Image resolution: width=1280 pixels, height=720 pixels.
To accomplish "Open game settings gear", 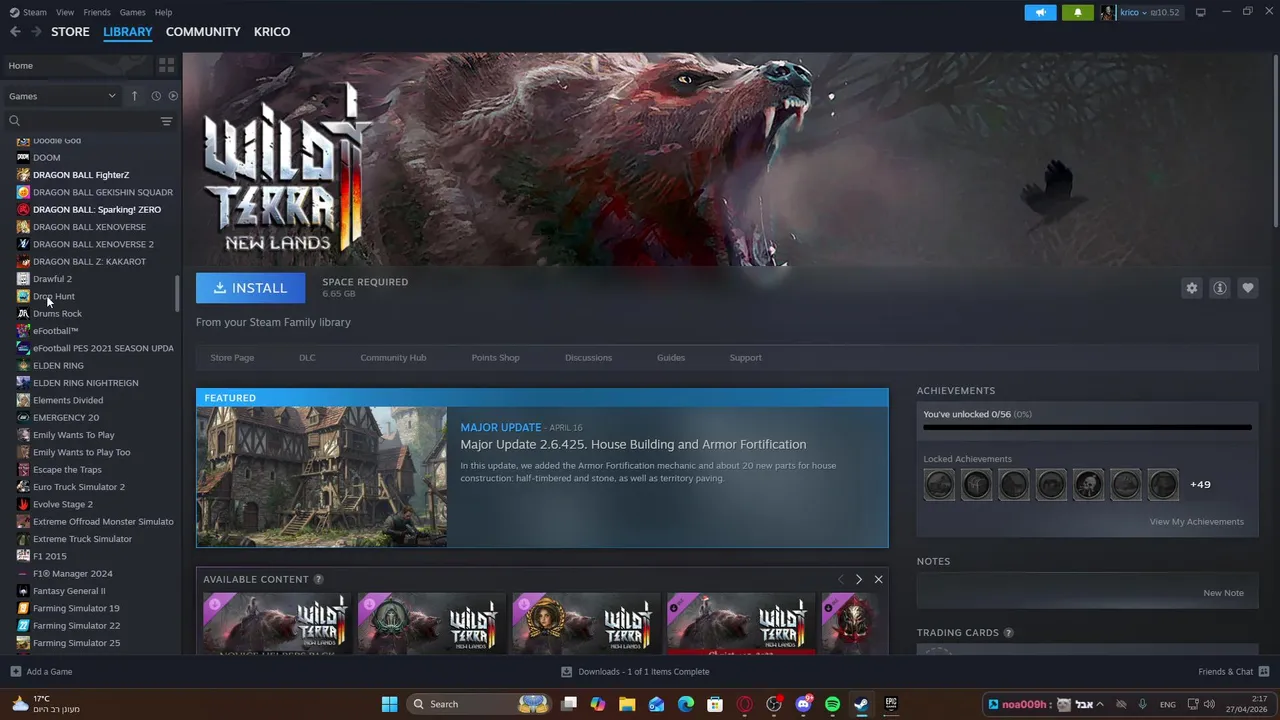I will pyautogui.click(x=1191, y=288).
